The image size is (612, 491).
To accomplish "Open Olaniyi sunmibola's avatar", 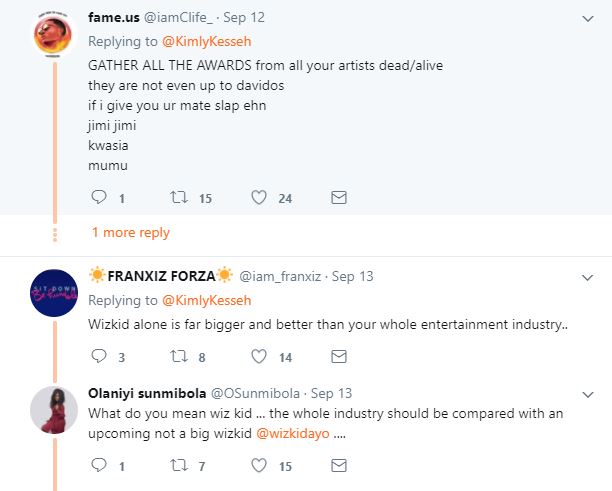I will click(x=54, y=412).
